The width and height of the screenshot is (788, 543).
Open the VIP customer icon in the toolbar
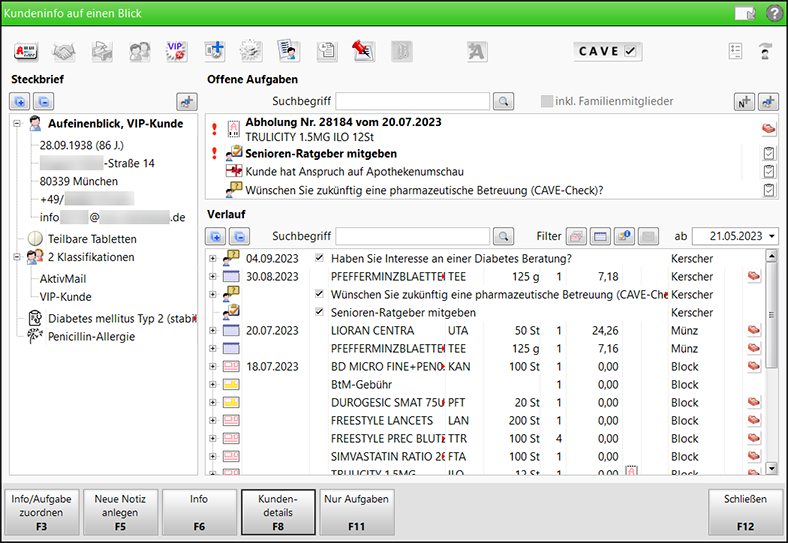point(176,51)
